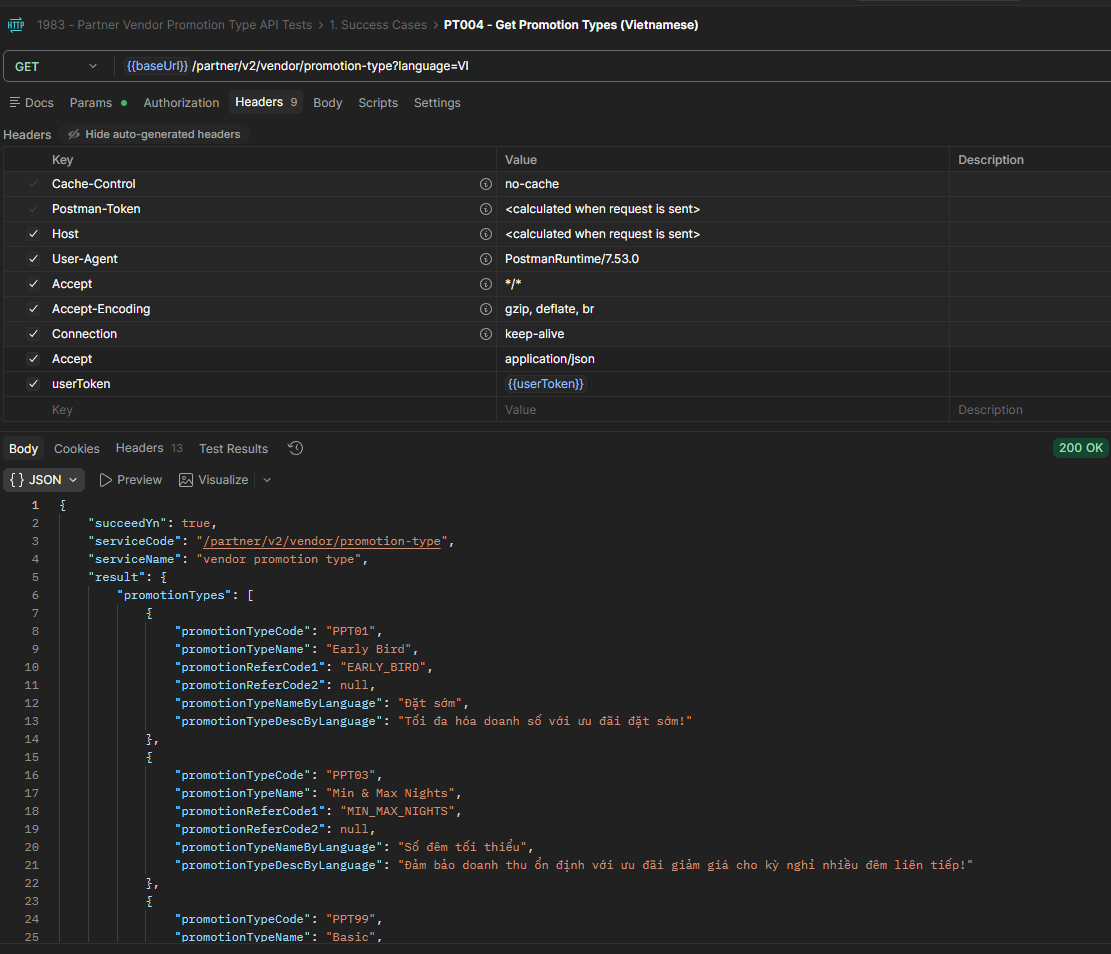The width and height of the screenshot is (1111, 954).
Task: Click the Preview button
Action: click(x=131, y=480)
